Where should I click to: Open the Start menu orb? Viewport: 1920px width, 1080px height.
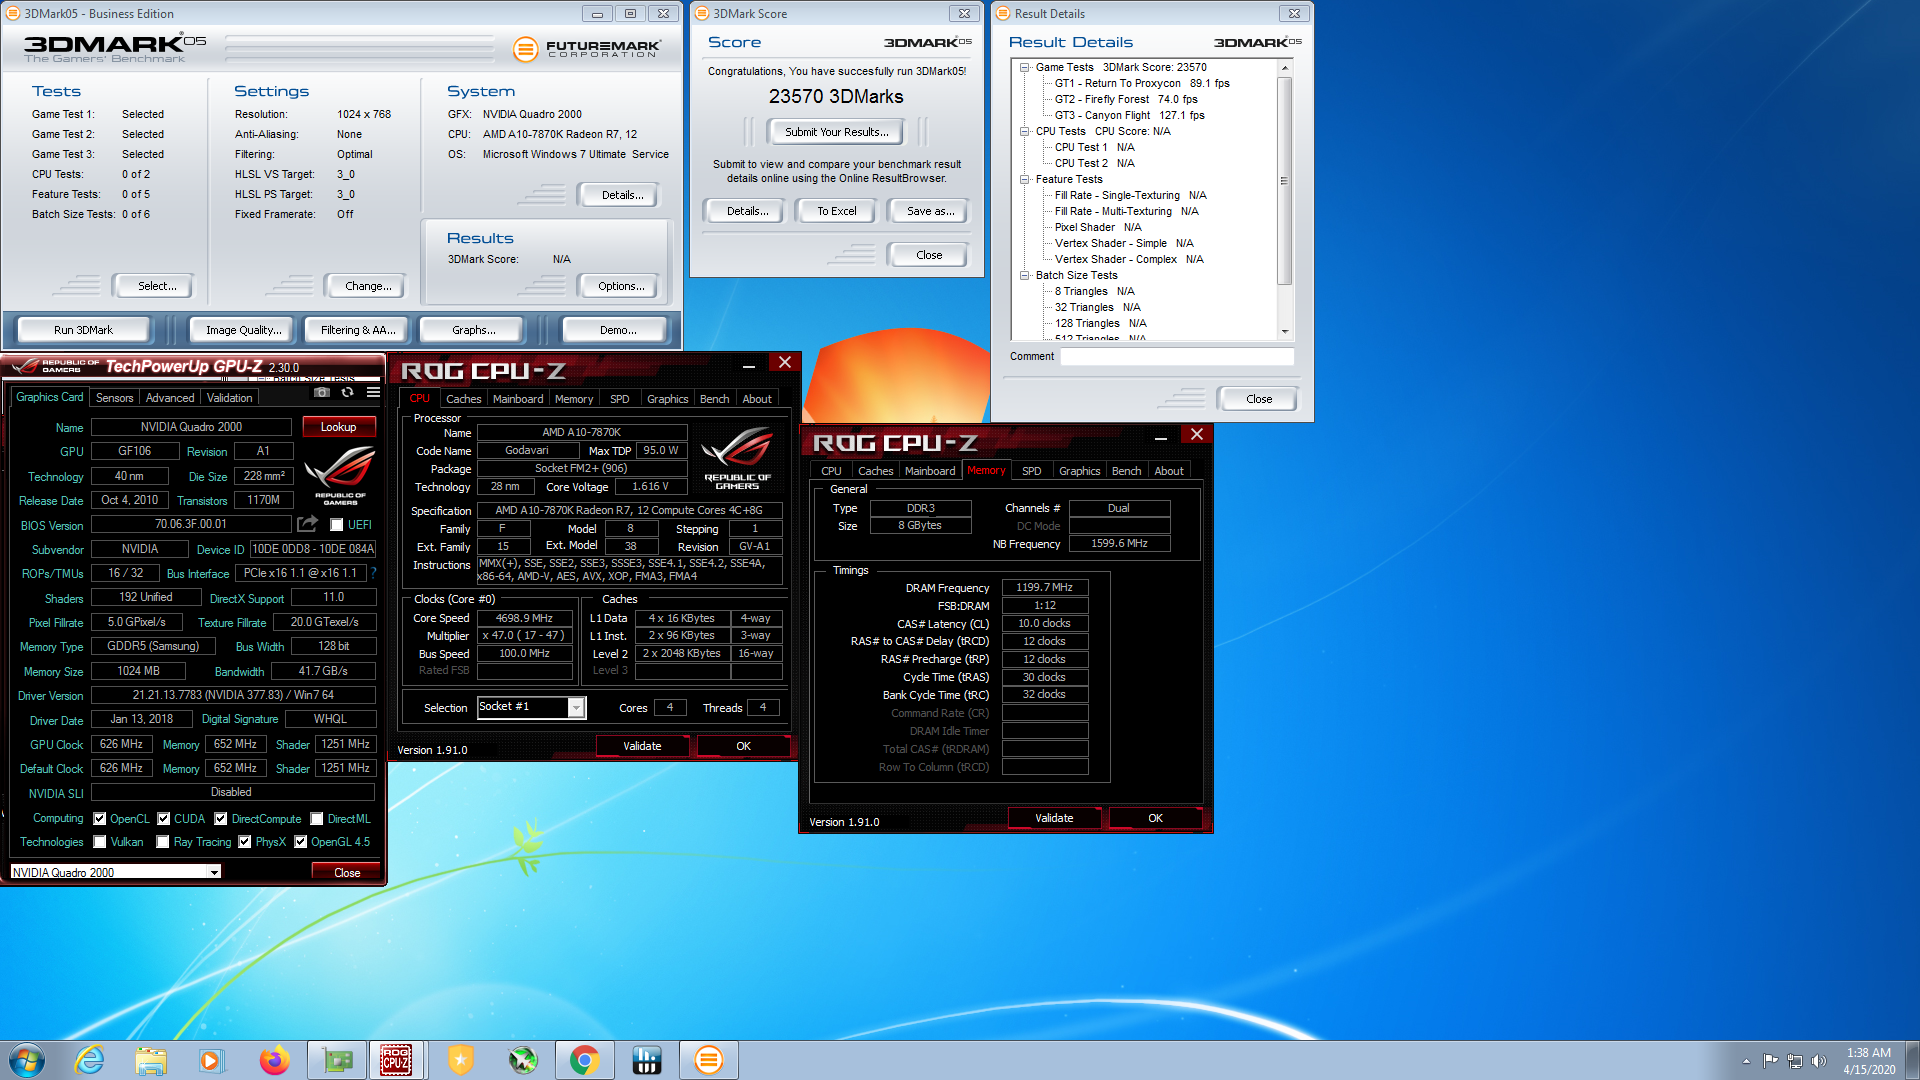[27, 1060]
